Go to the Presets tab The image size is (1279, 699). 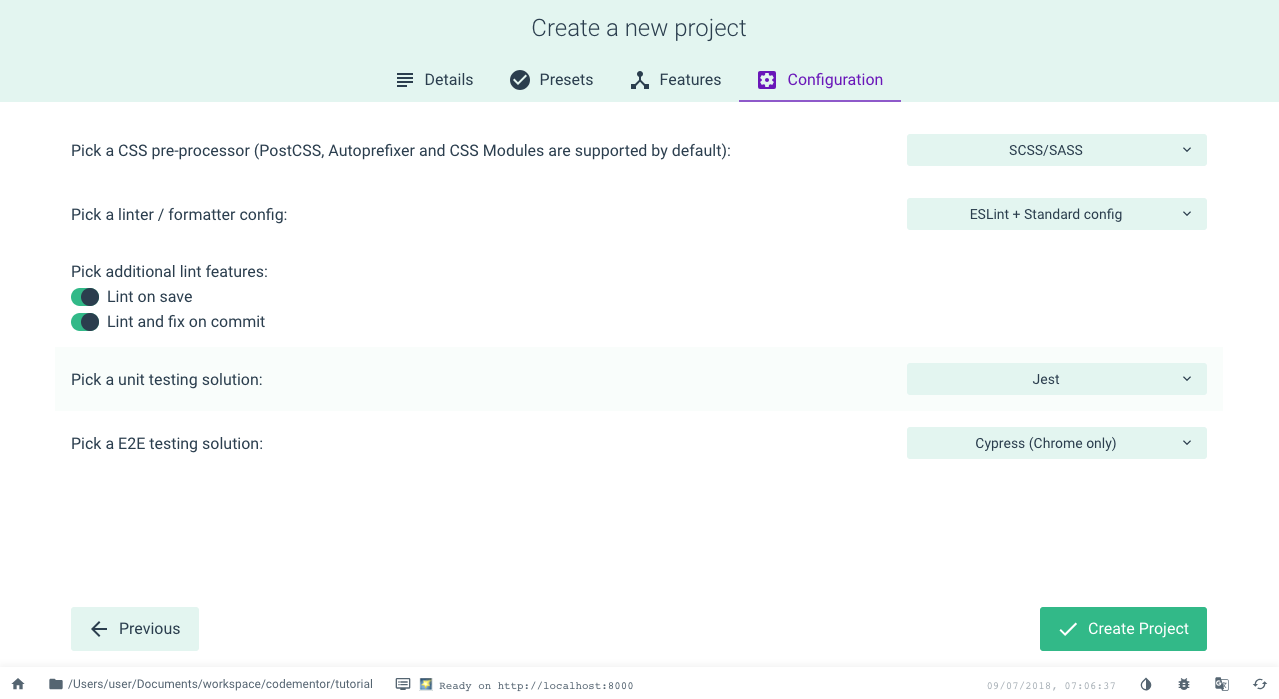click(x=552, y=80)
